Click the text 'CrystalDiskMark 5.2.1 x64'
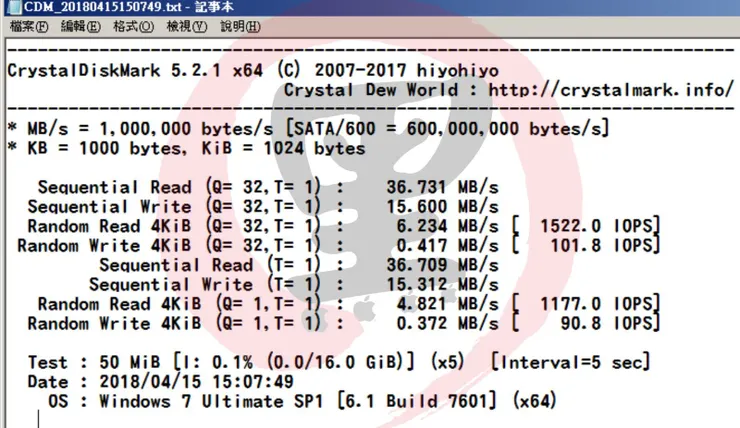 click(135, 71)
